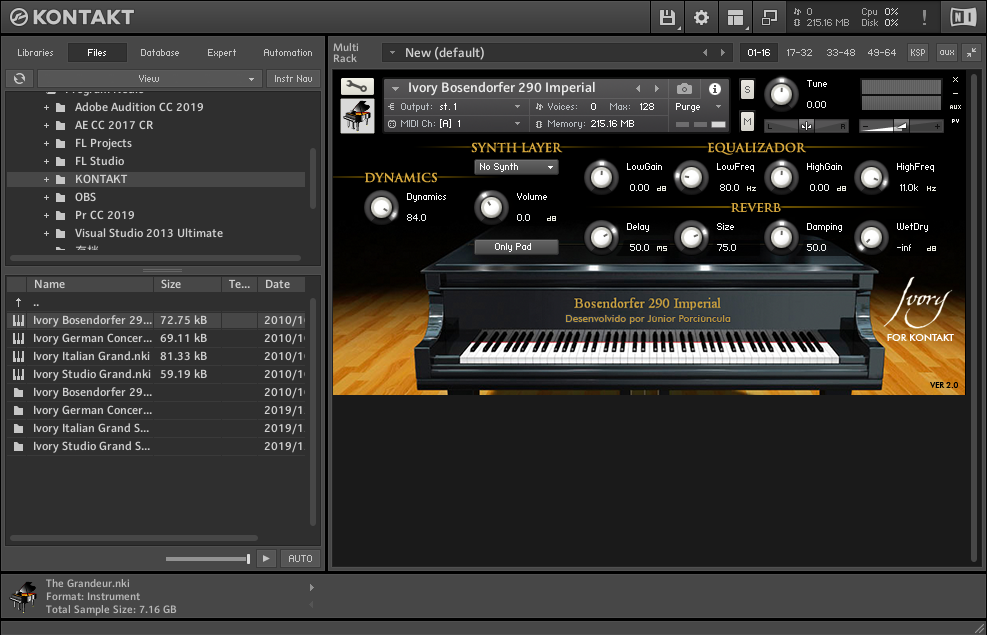Switch to the Database tab
Screen dimensions: 987x635
coord(159,53)
